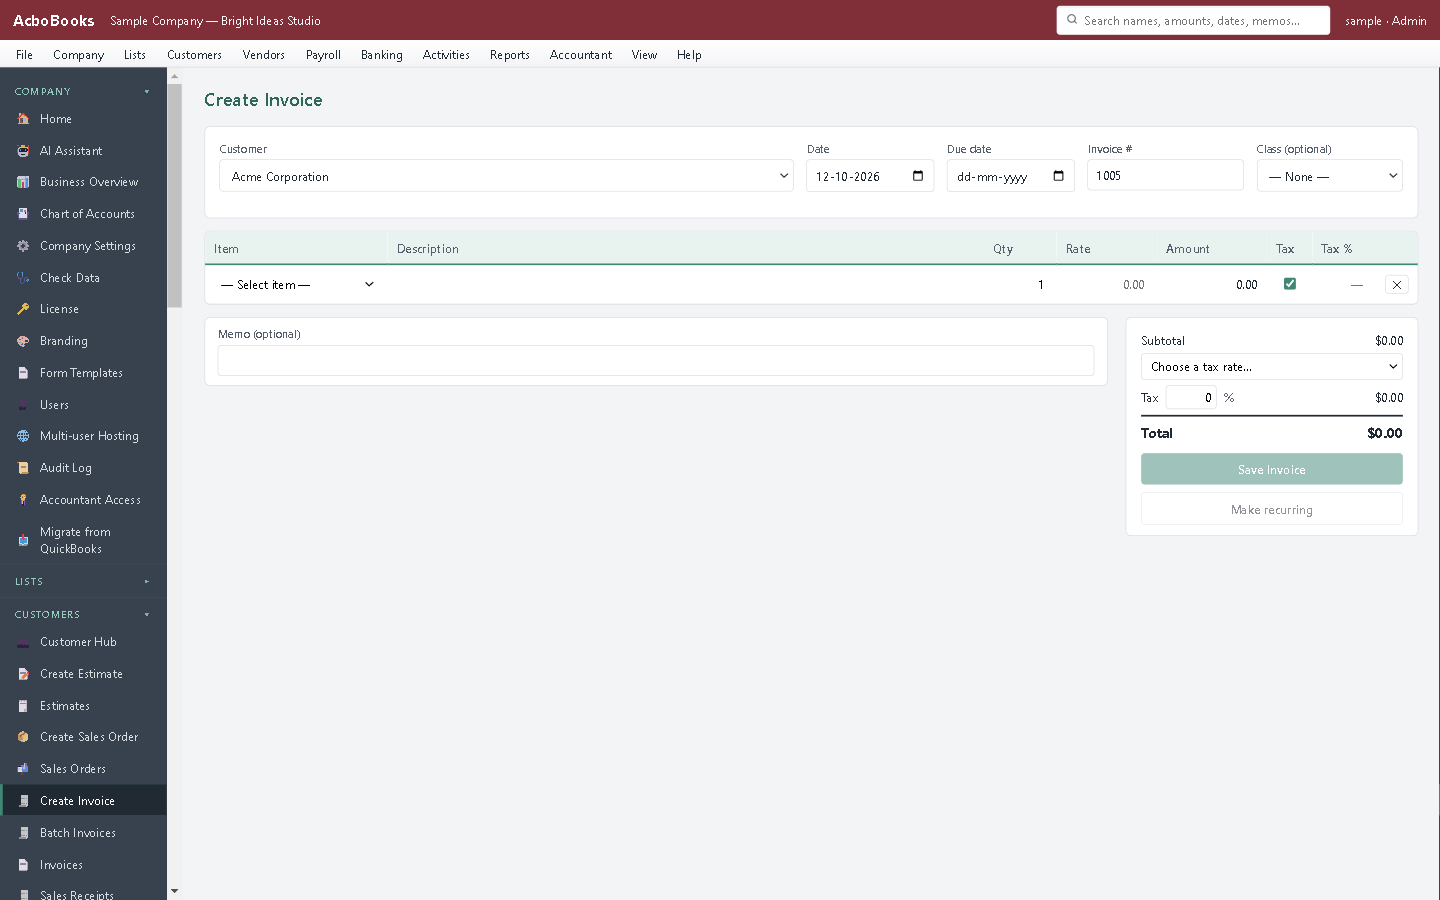Go to the Invoices sidebar link
The height and width of the screenshot is (900, 1440).
point(61,865)
